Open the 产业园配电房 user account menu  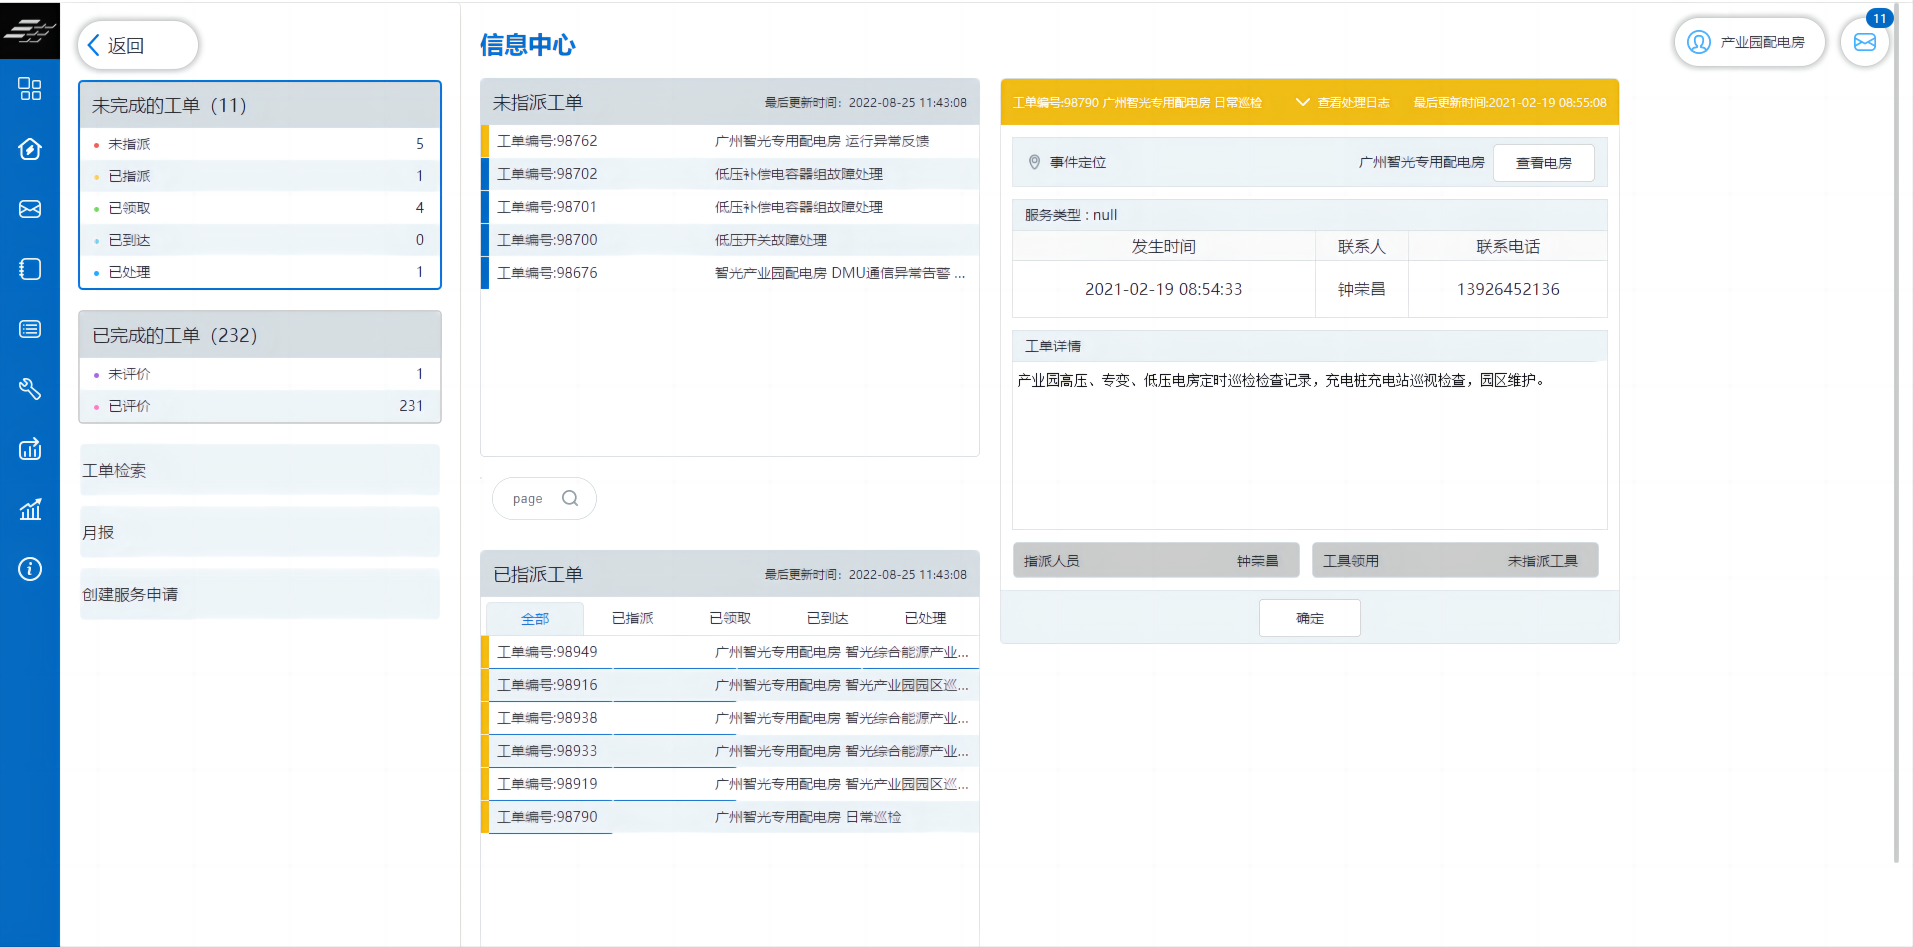(x=1749, y=42)
